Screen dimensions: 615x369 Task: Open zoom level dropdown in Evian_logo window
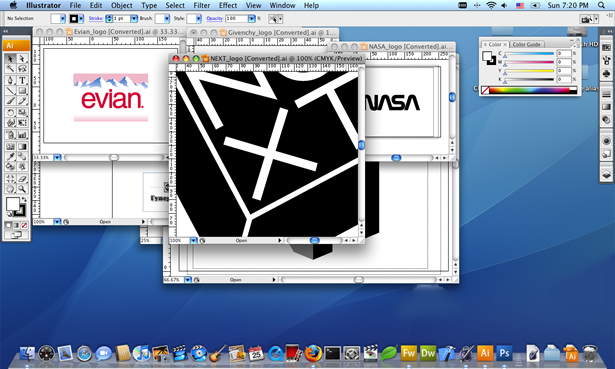pyautogui.click(x=57, y=157)
